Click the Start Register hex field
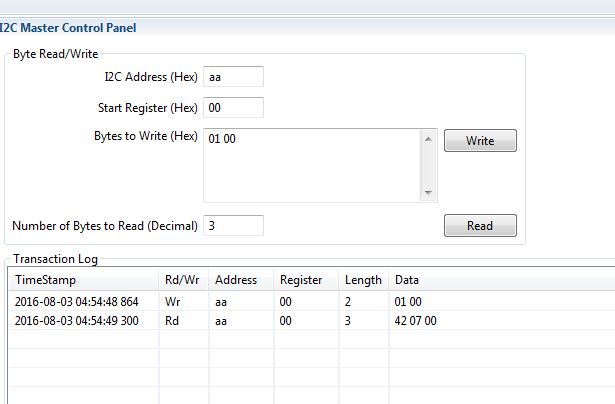This screenshot has width=615, height=404. (x=233, y=108)
